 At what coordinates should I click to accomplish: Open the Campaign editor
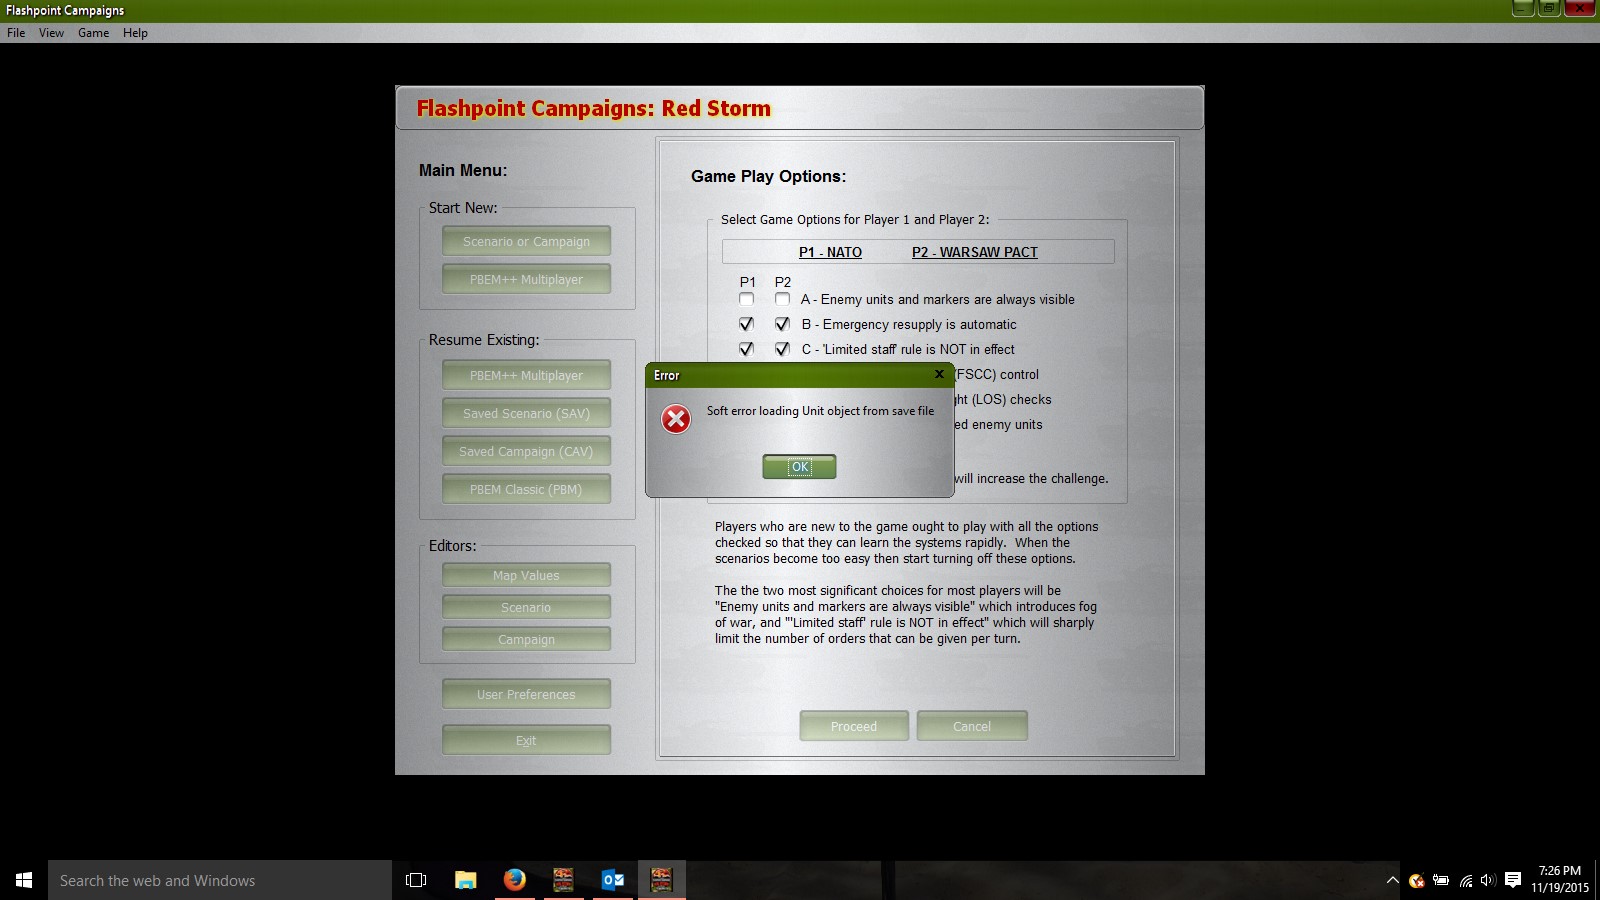(x=526, y=639)
